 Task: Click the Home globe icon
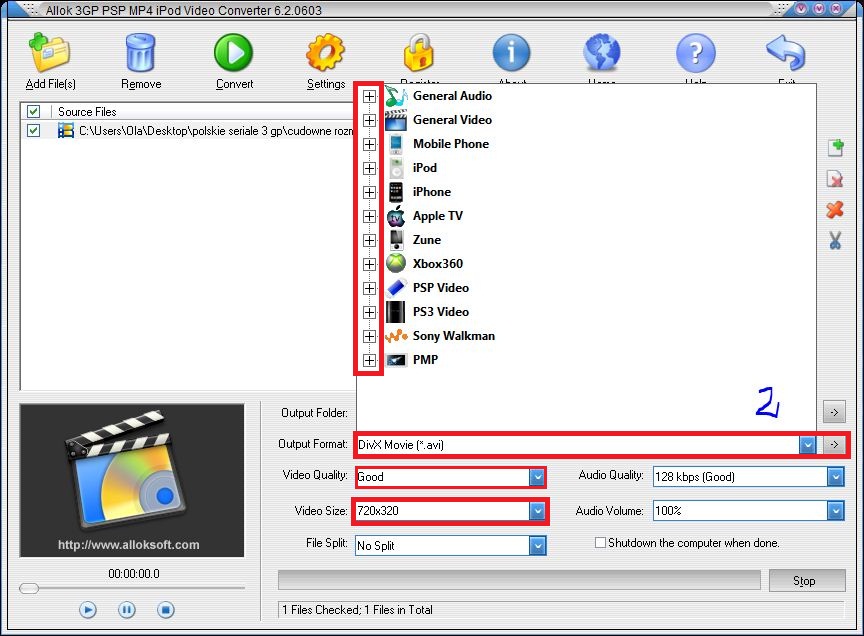(x=602, y=53)
